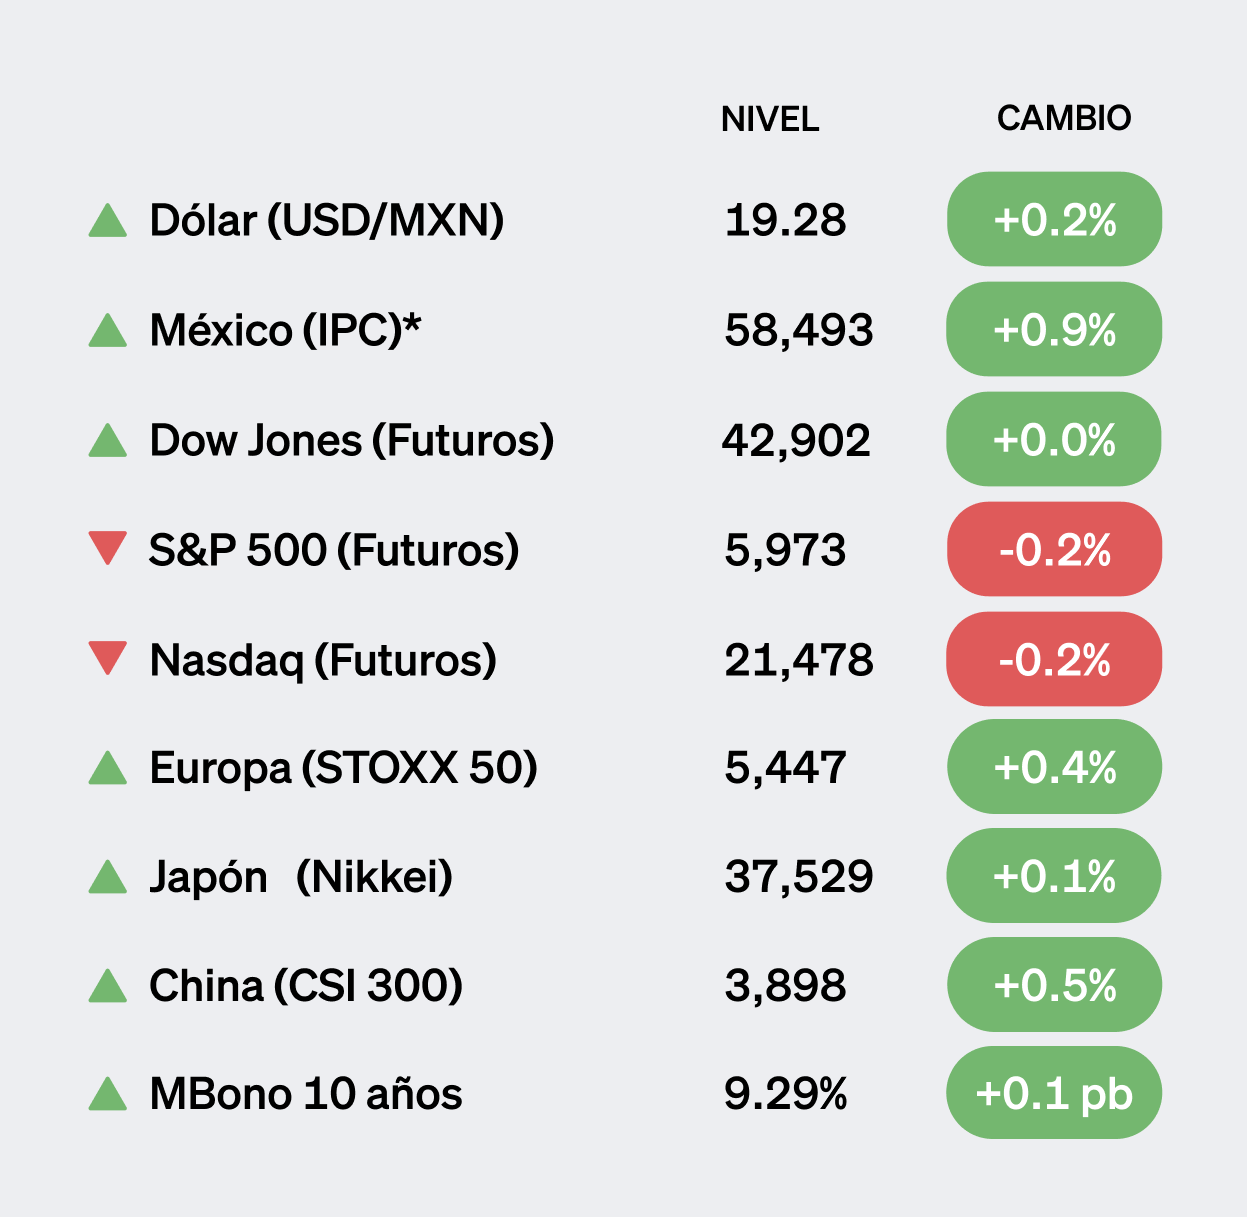This screenshot has width=1247, height=1217.
Task: Click the red down arrow beside S&P 500
Action: (108, 547)
